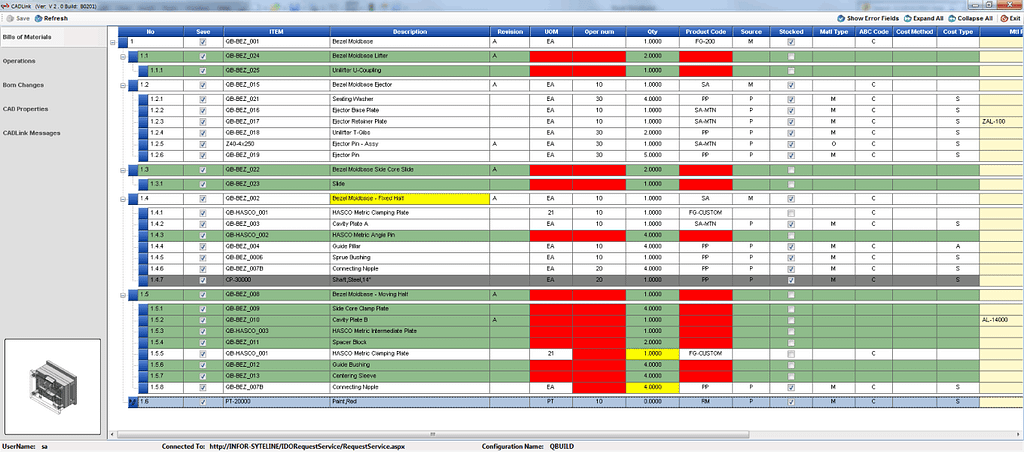Enable Stocked checkbox for row 1.4.1
Screen dimensions: 1024x452
[x=792, y=213]
